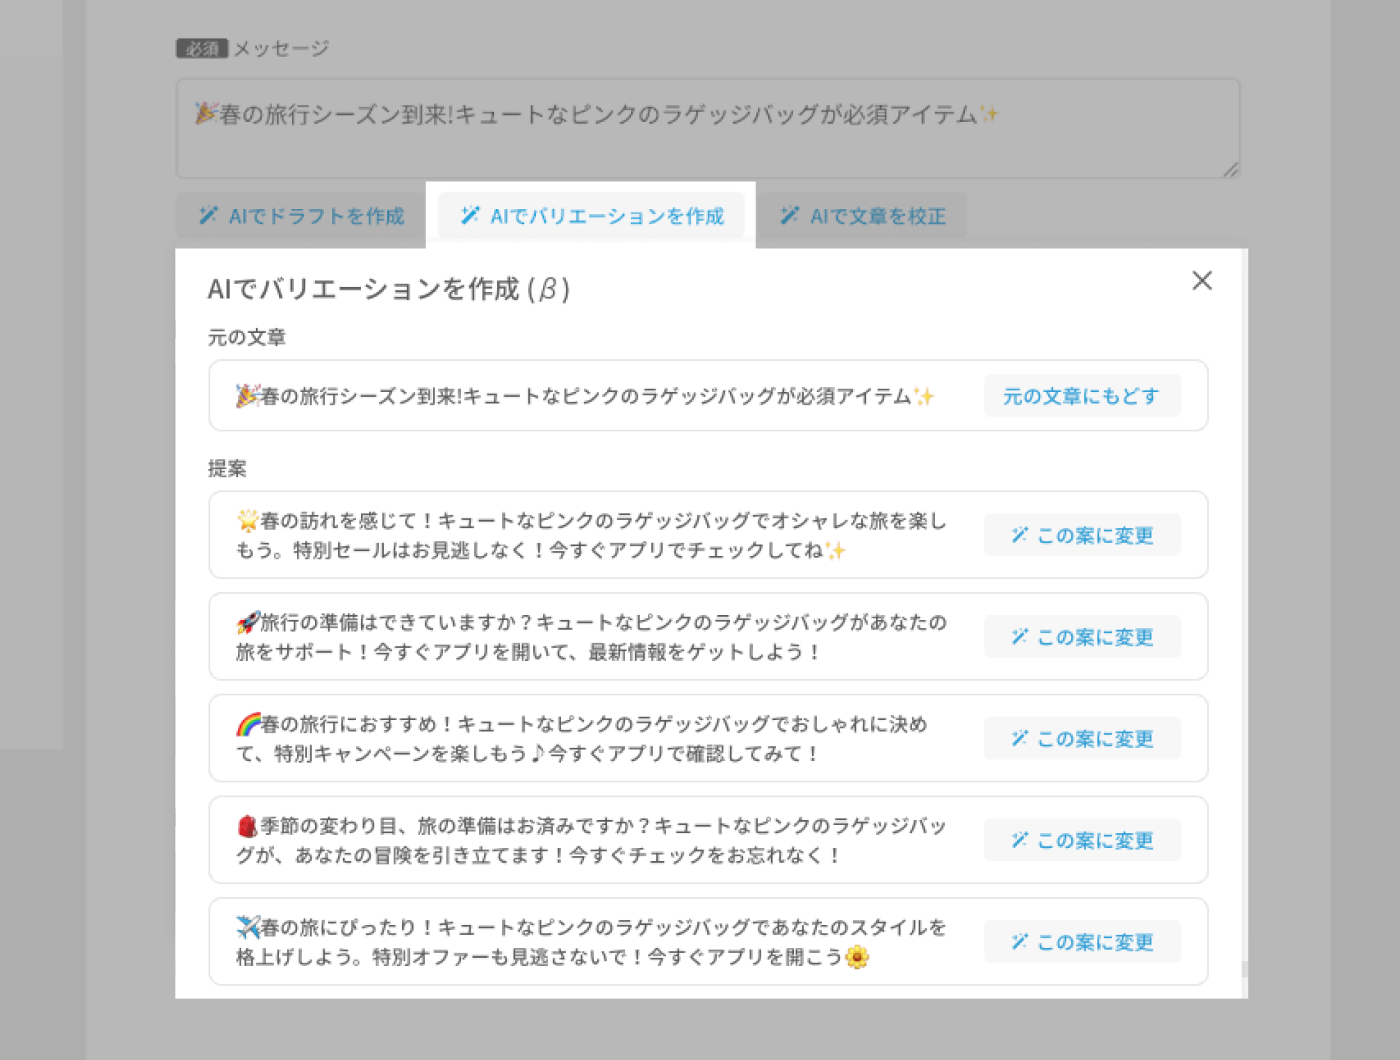Select the original text card labeled '元の文章'

click(580, 396)
